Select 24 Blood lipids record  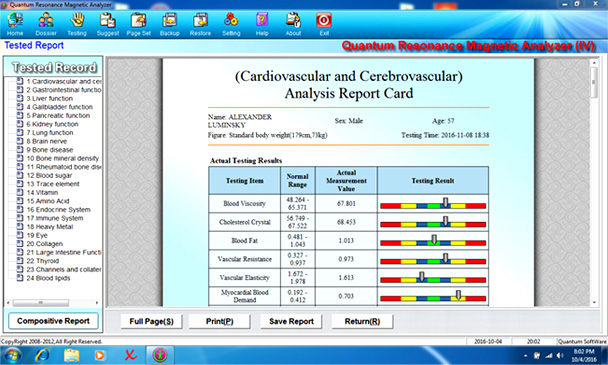tap(44, 278)
